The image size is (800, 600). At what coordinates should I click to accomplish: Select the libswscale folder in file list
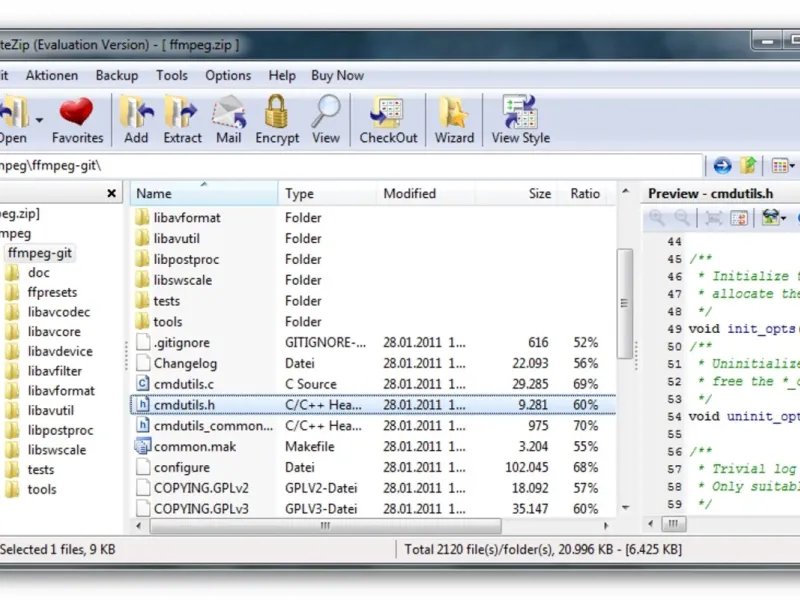click(x=373, y=280)
